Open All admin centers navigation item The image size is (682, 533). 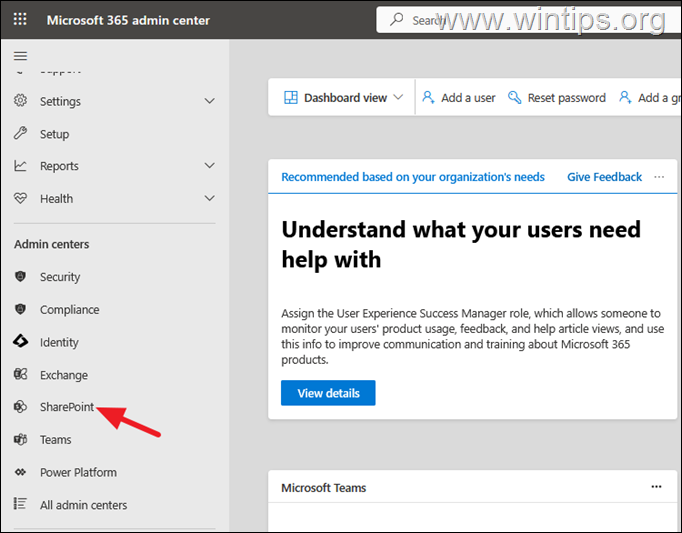pyautogui.click(x=83, y=505)
